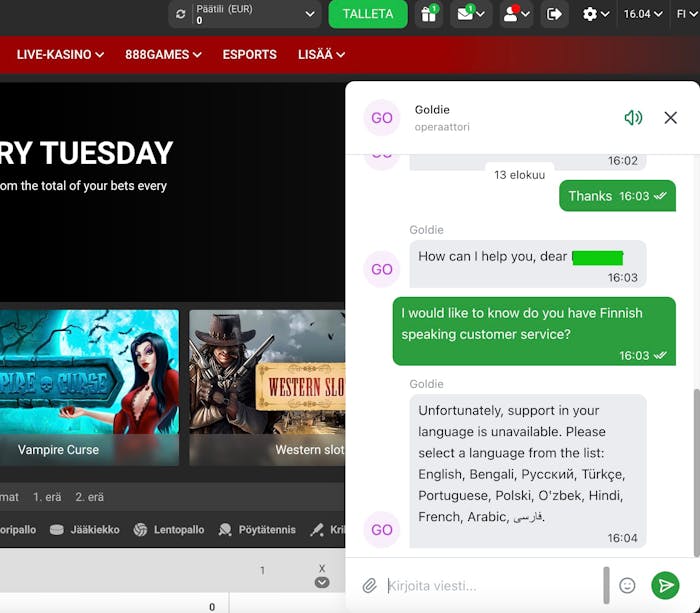Open the user profile icon
The image size is (700, 613).
click(x=516, y=14)
